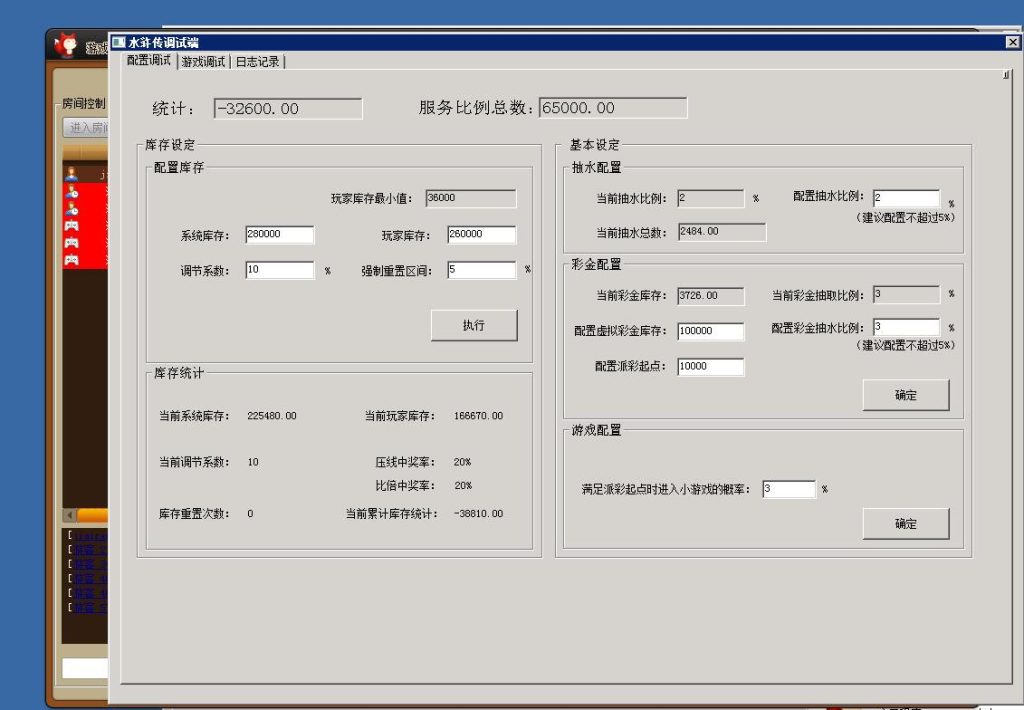Switch to the 游戏调试 tab
This screenshot has width=1024, height=710.
pyautogui.click(x=203, y=62)
